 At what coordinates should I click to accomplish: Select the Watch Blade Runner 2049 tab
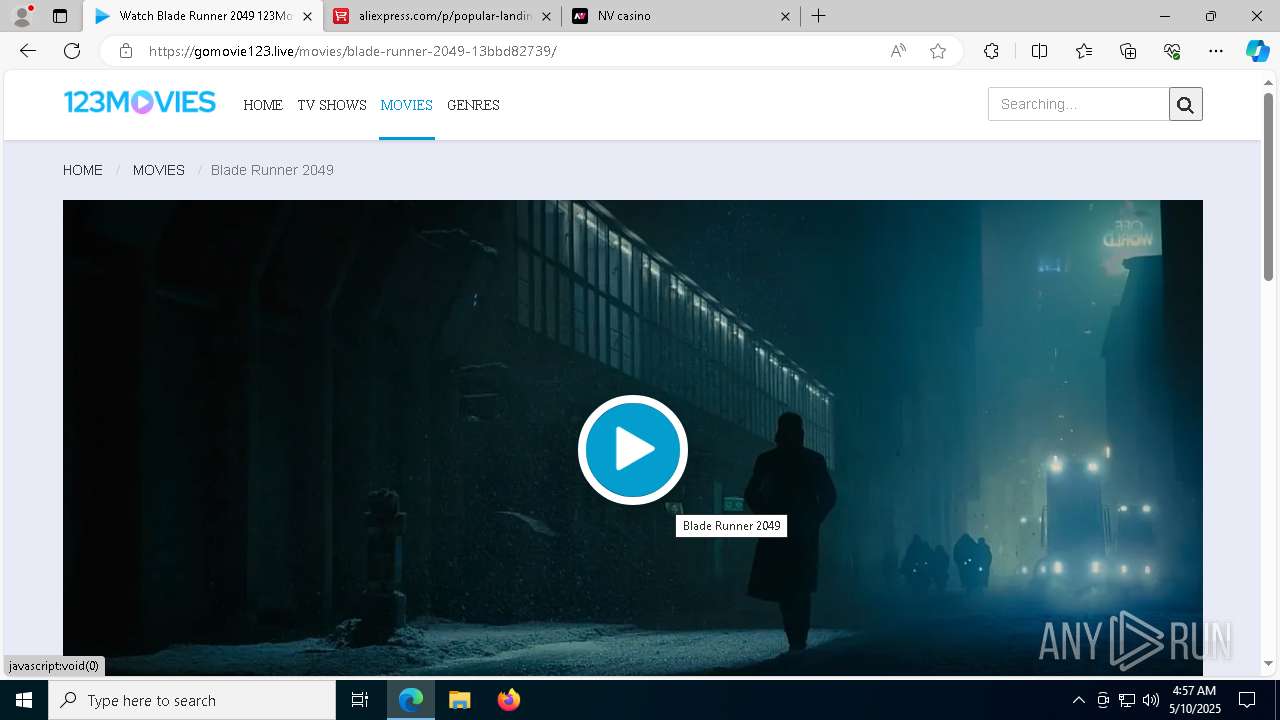click(203, 16)
